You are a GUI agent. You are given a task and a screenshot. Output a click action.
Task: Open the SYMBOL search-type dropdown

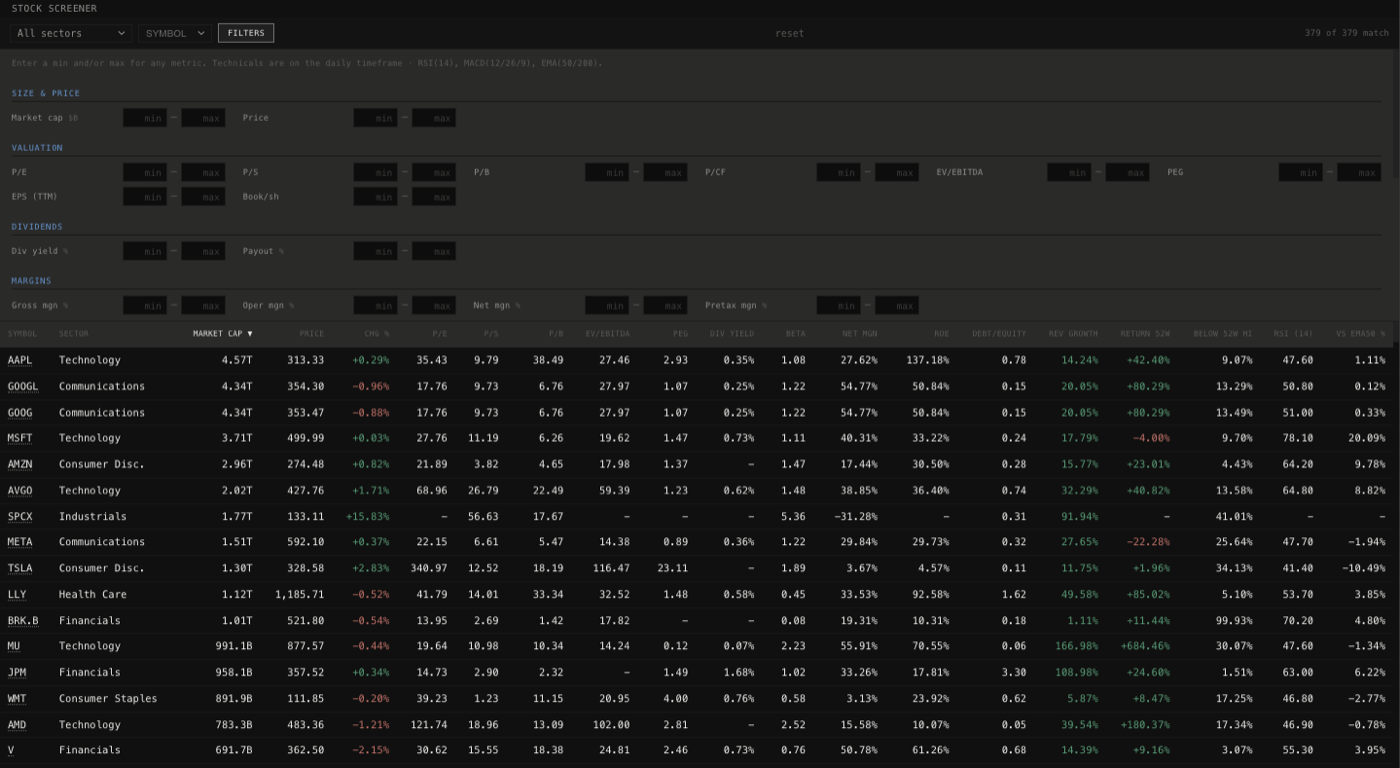tap(174, 33)
